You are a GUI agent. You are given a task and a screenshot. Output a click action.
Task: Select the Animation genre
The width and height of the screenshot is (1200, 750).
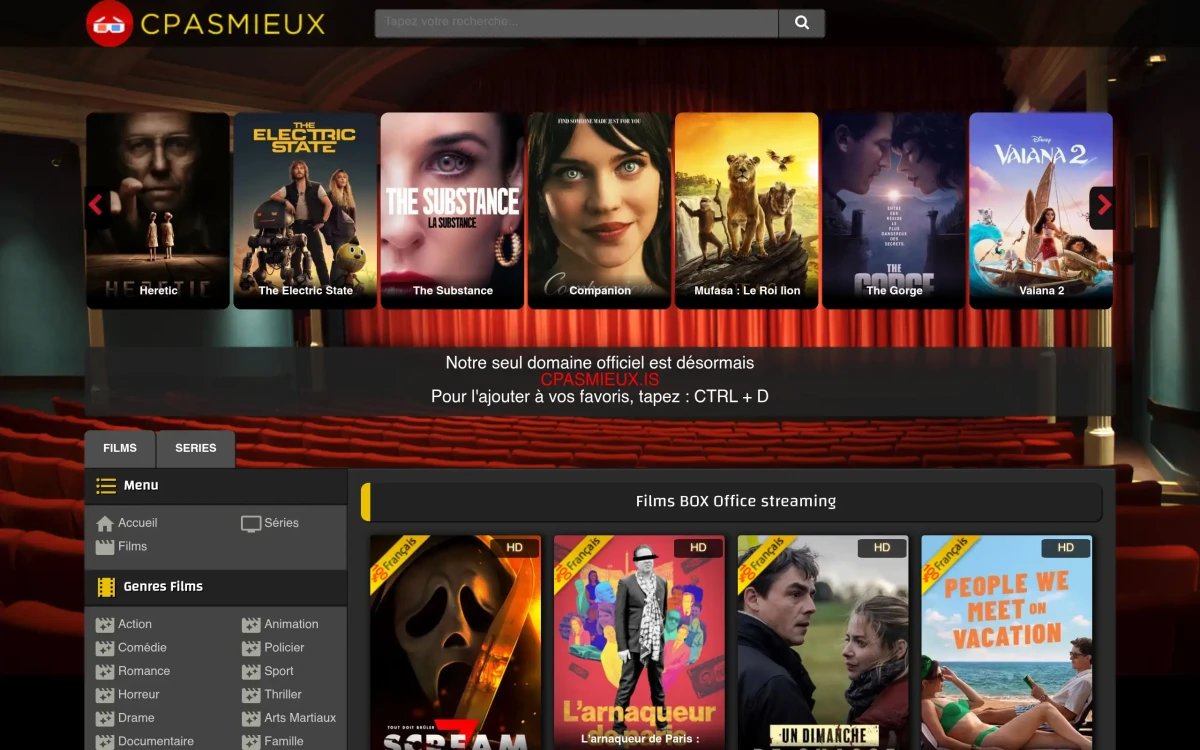click(292, 624)
